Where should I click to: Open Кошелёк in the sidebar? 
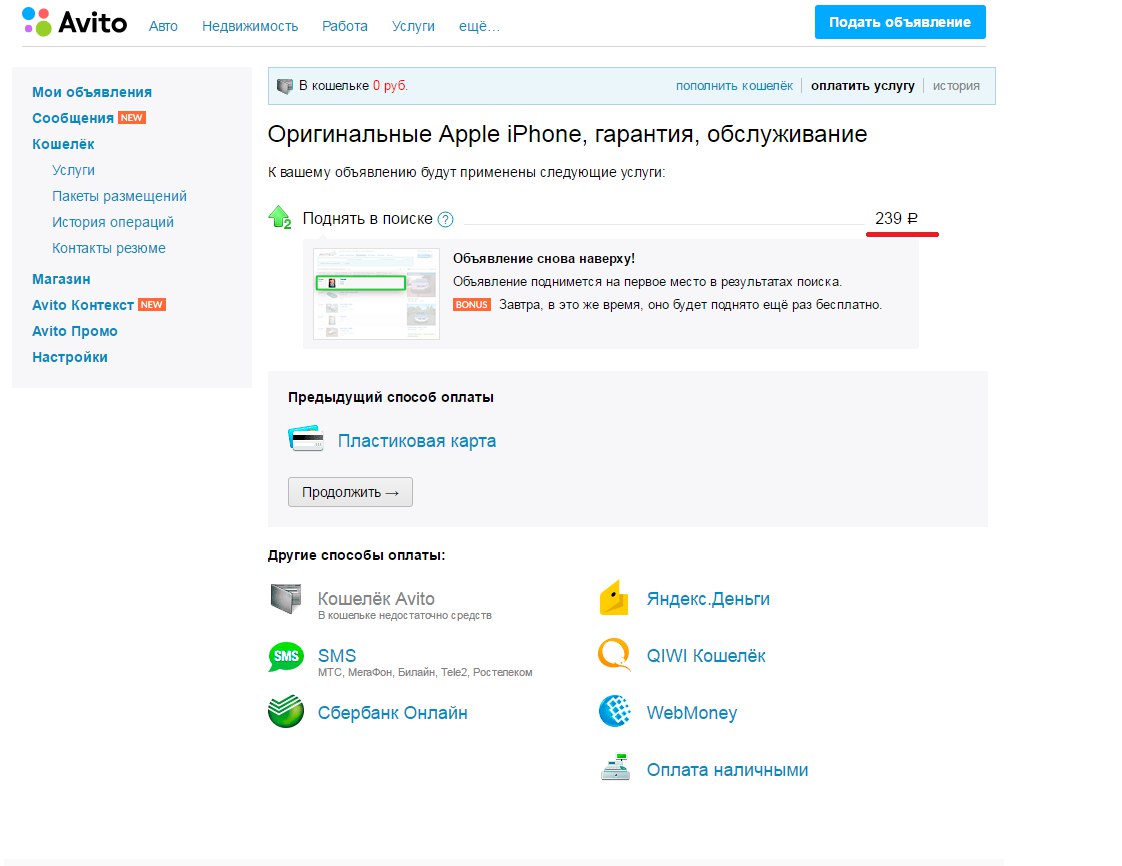[x=63, y=145]
